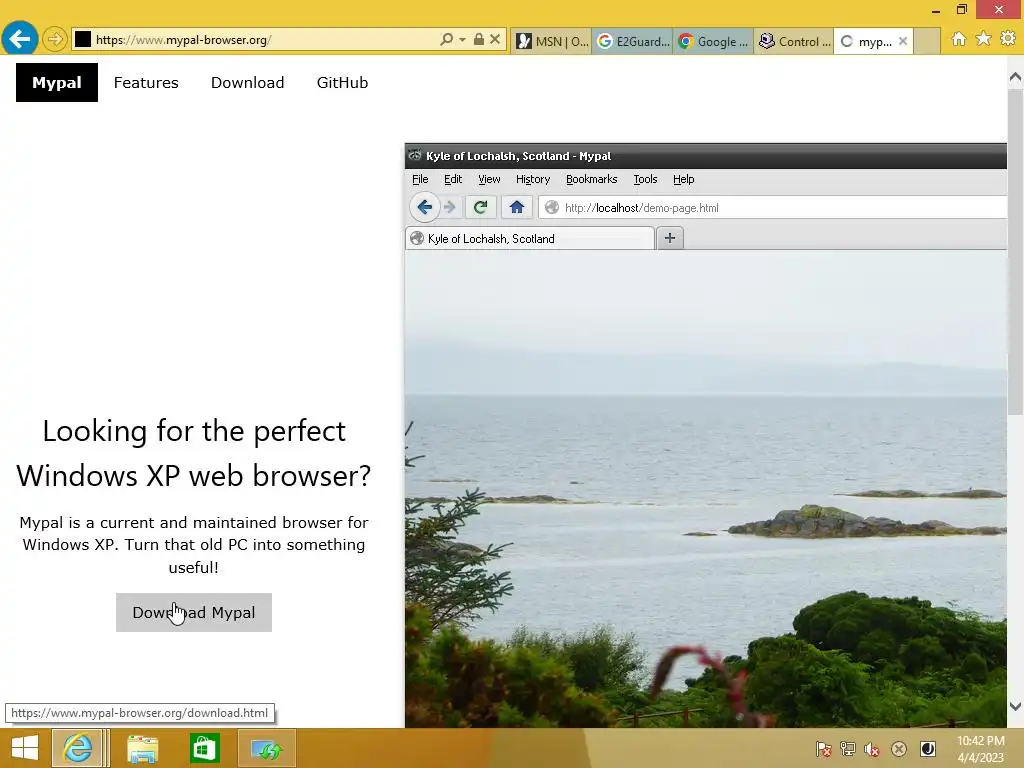Close the mypal tab
This screenshot has height=768, width=1024.
[x=903, y=42]
